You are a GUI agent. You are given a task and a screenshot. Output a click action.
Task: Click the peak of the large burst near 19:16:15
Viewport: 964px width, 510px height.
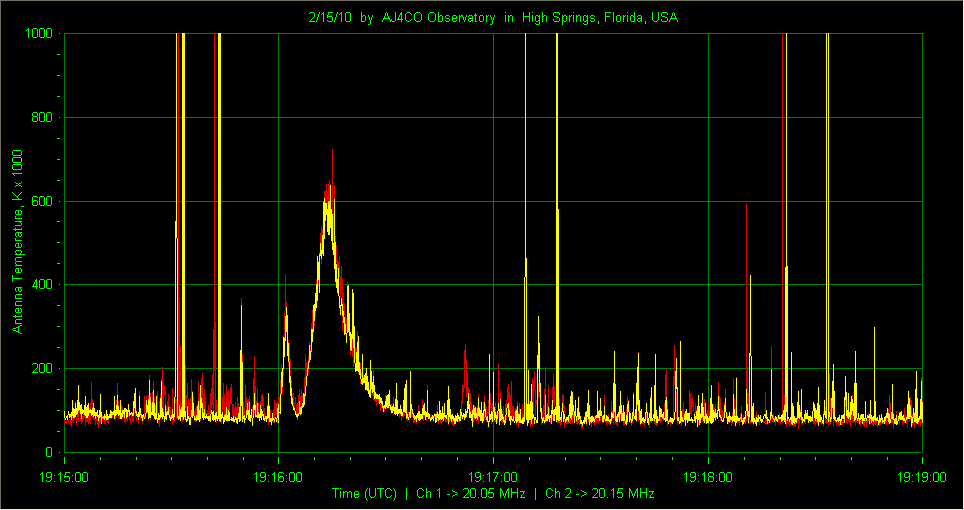[332, 150]
